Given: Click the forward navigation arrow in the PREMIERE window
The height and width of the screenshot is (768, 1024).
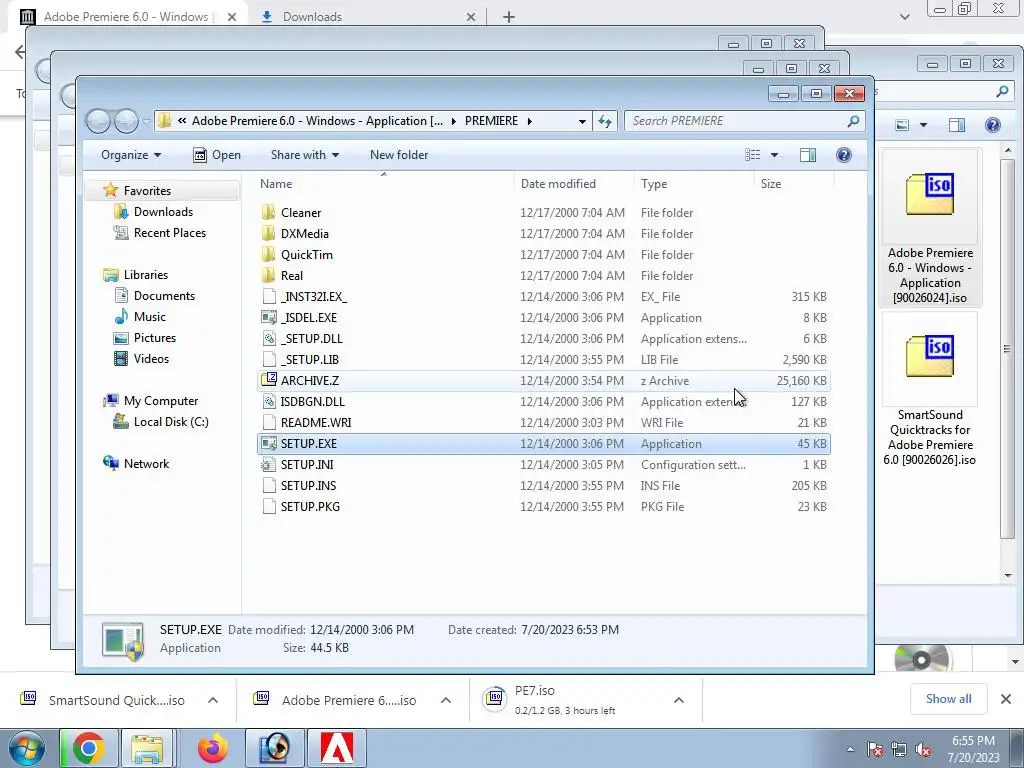Looking at the screenshot, I should pos(125,121).
